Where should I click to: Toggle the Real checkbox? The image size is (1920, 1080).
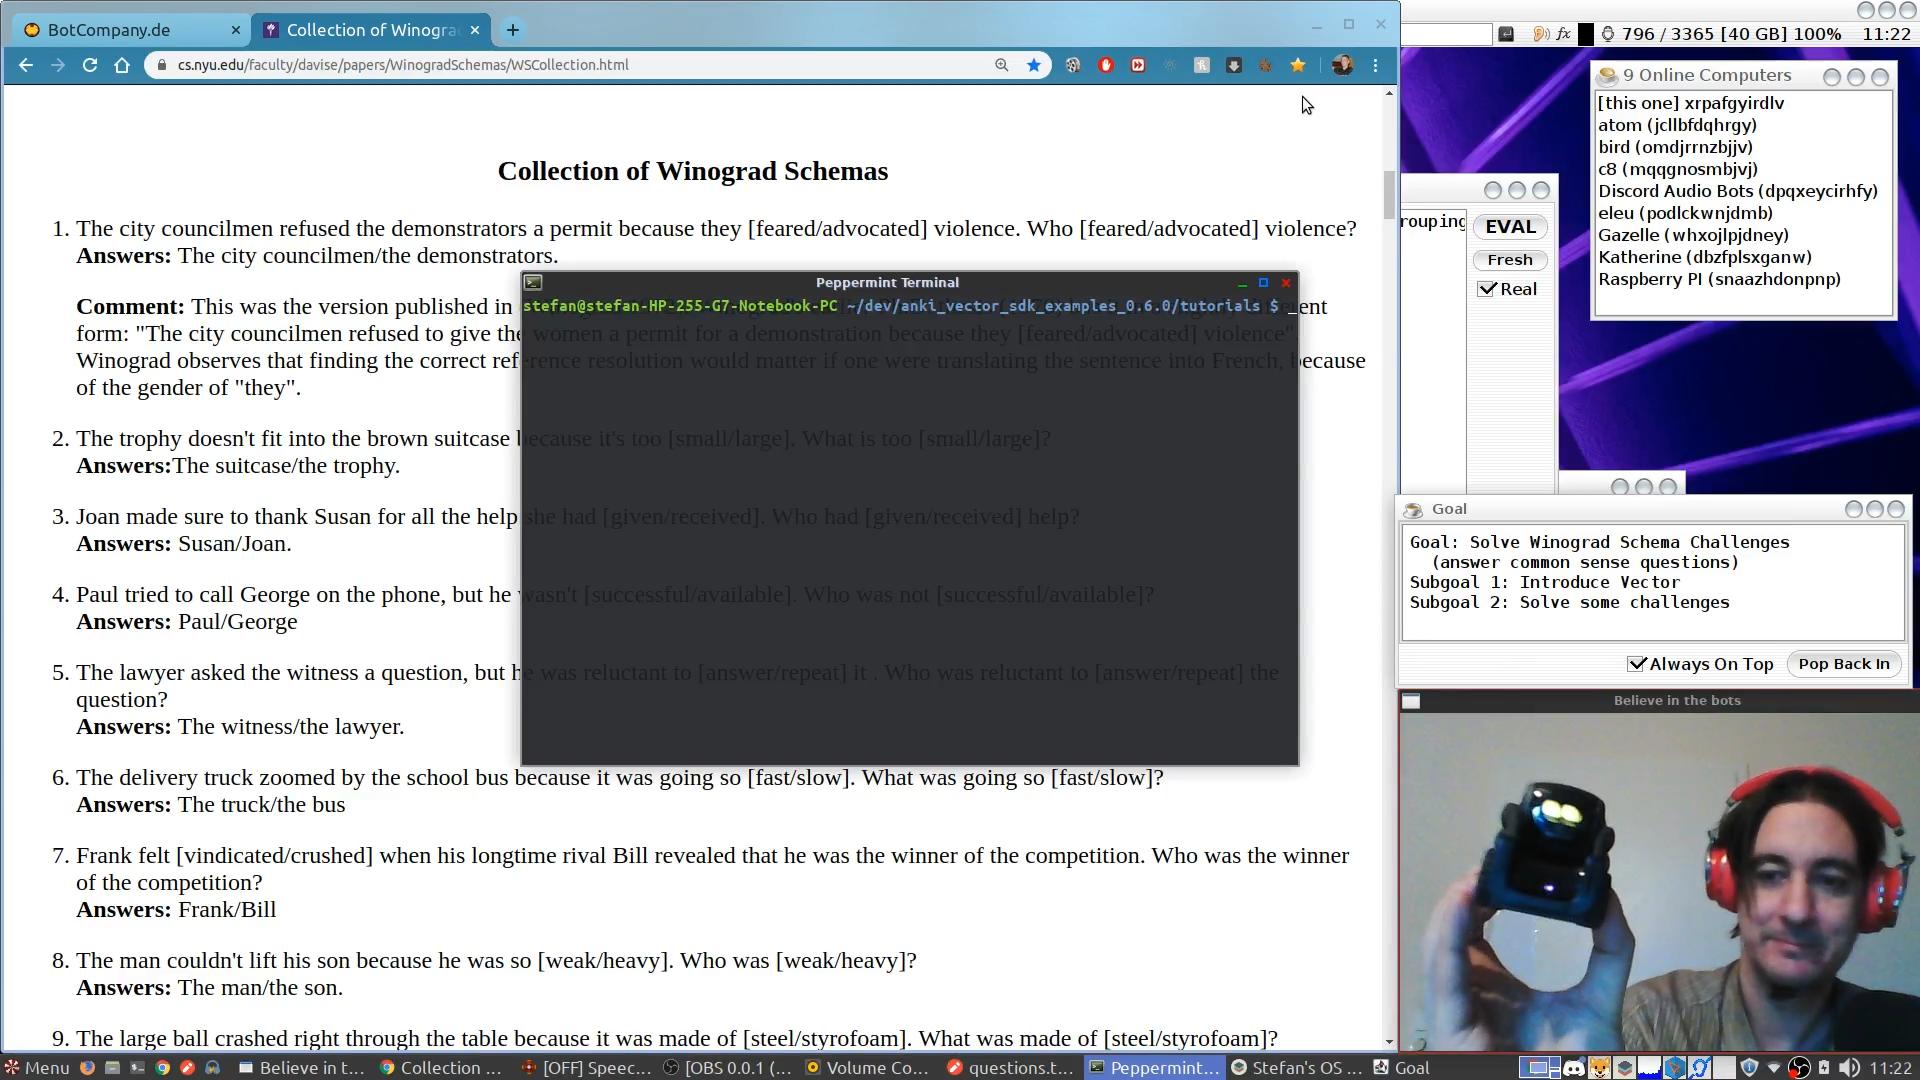pyautogui.click(x=1487, y=289)
